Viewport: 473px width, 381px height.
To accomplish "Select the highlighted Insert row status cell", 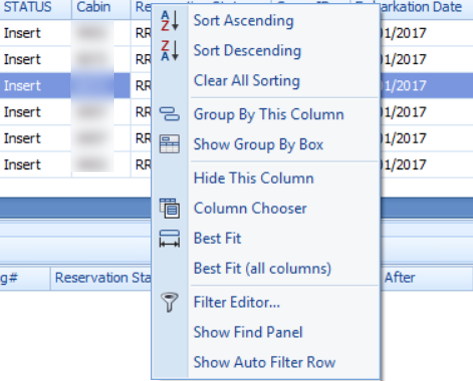I will point(35,86).
